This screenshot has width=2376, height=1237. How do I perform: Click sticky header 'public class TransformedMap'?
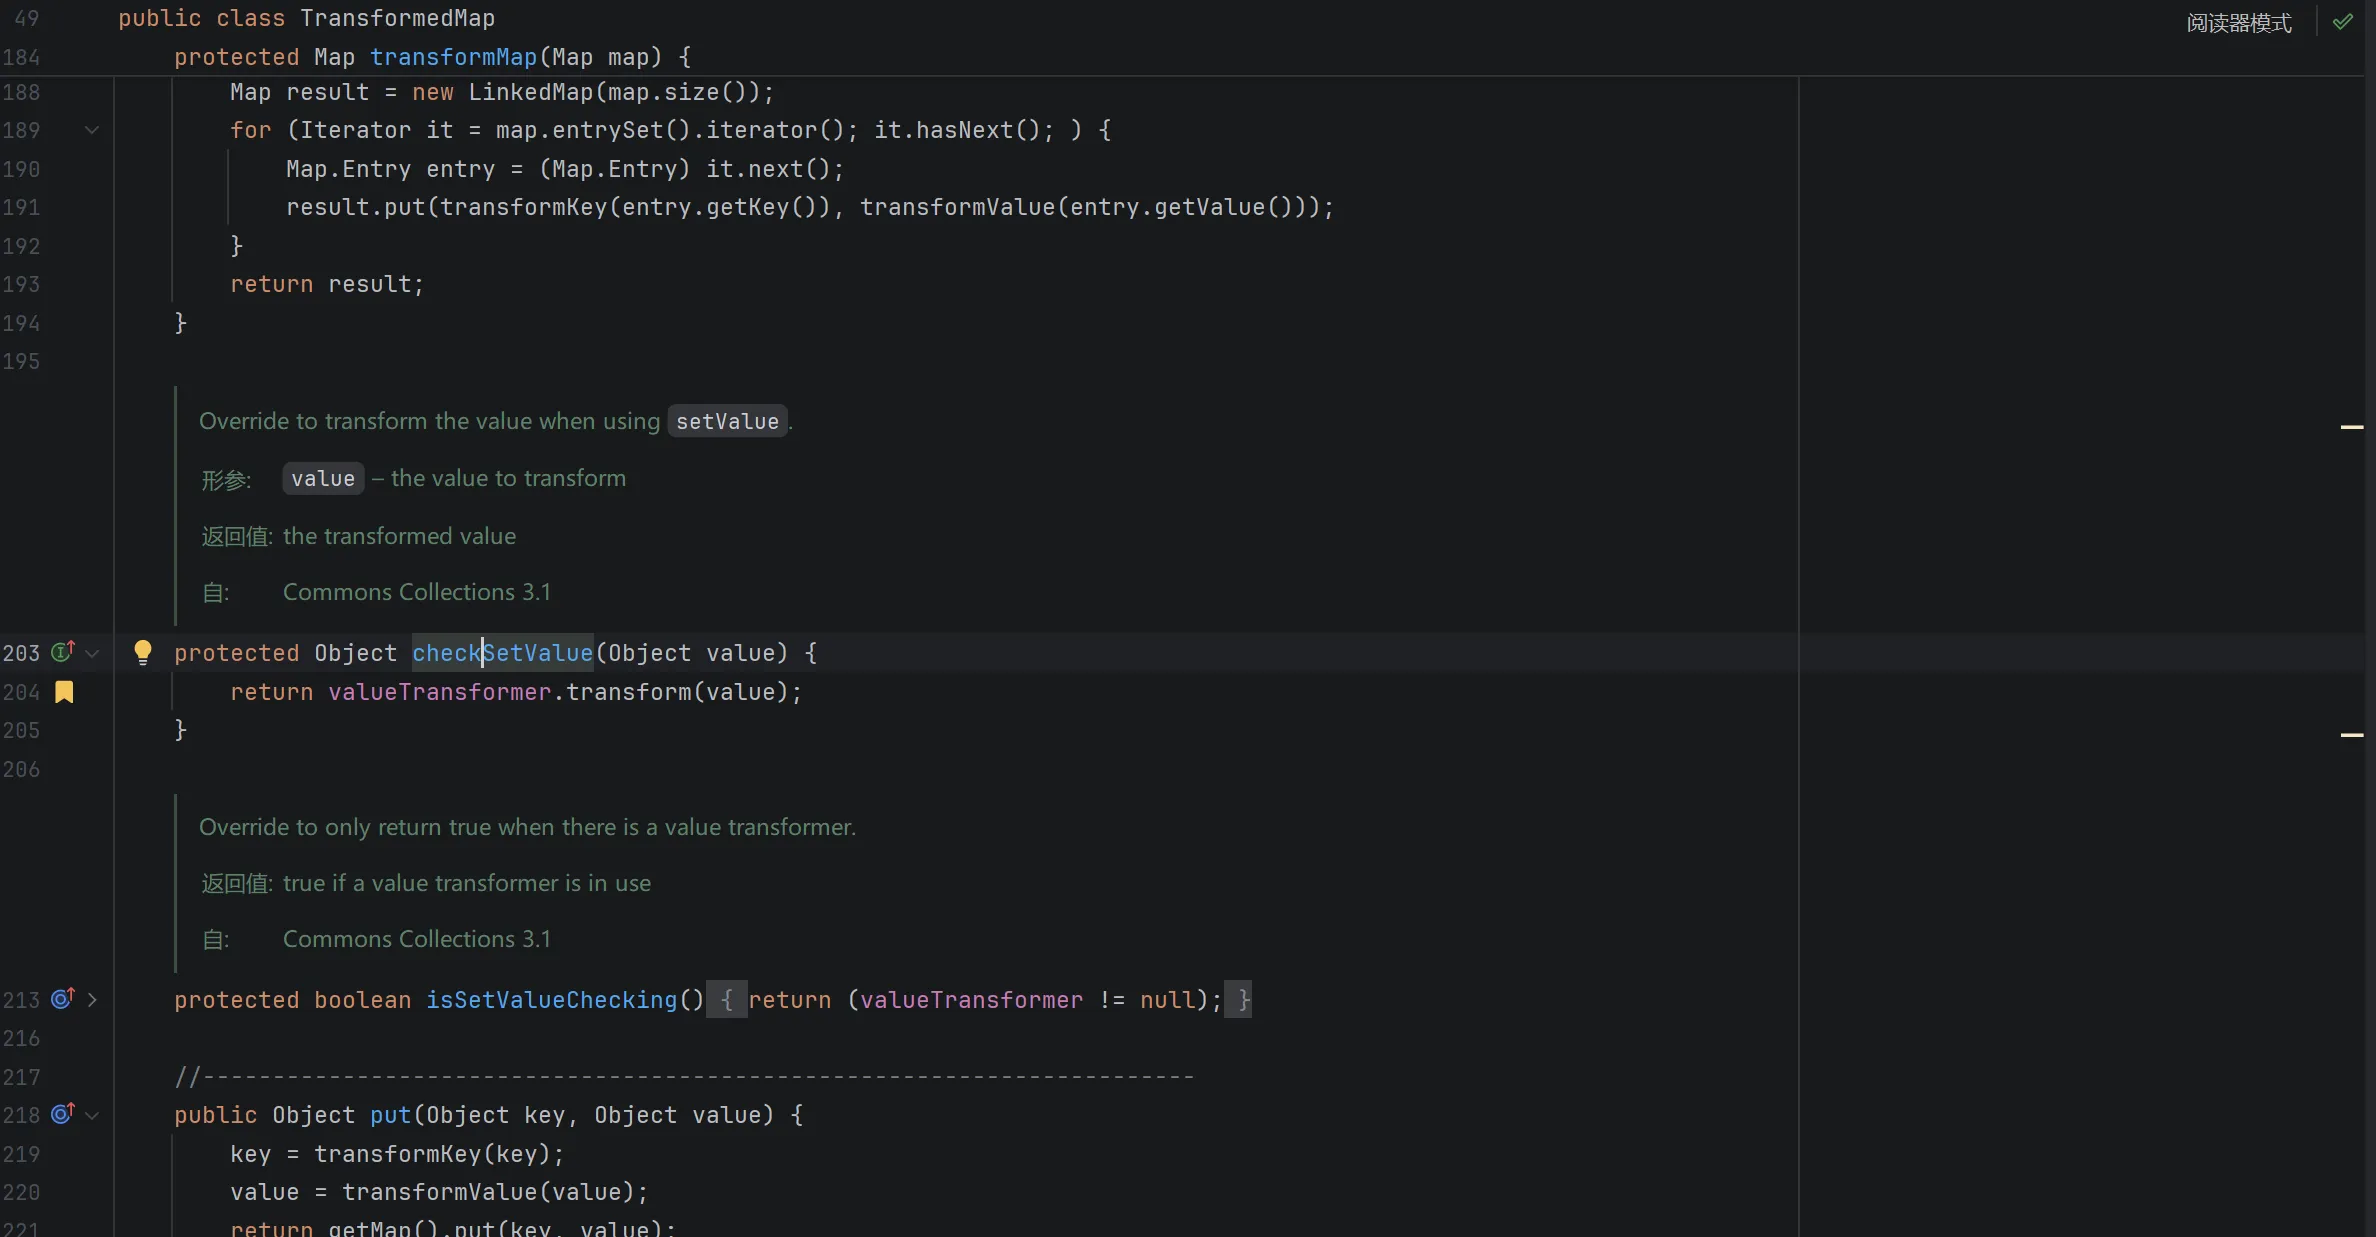306,18
